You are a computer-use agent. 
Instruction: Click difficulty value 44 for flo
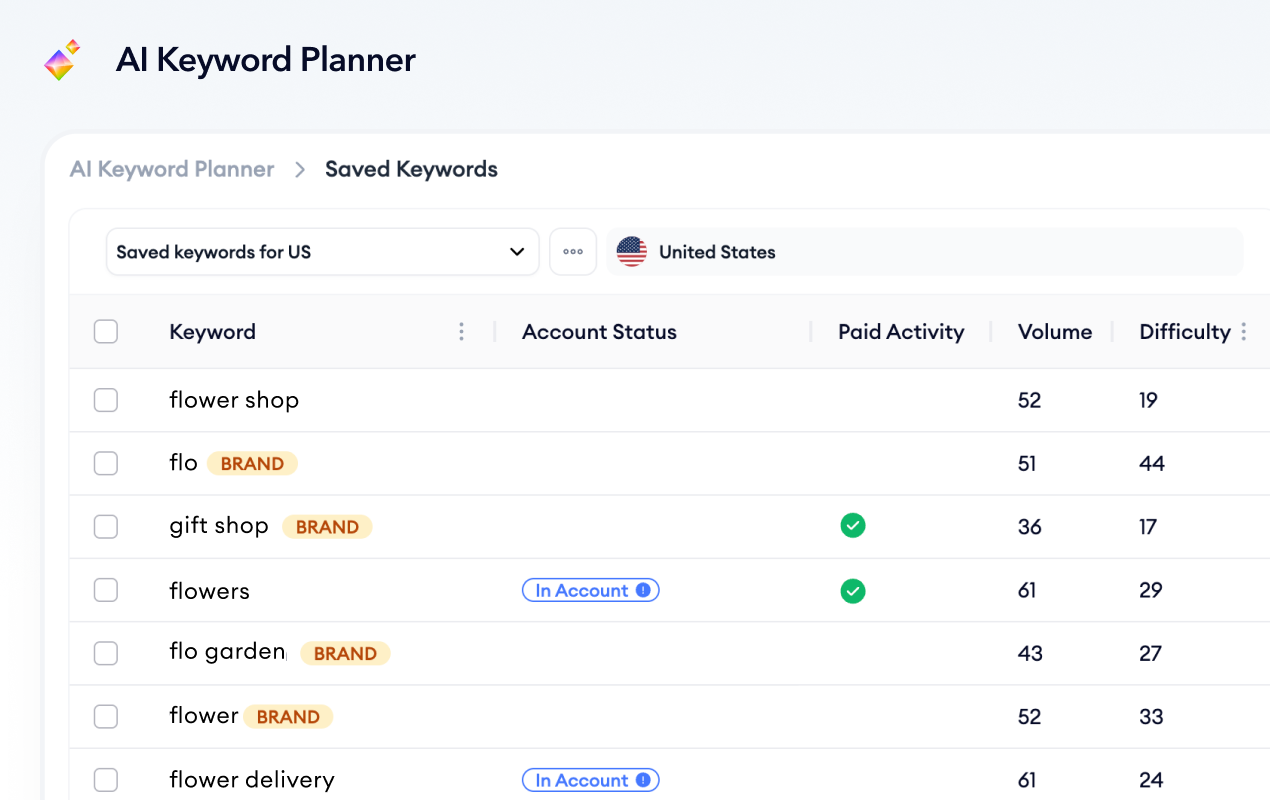click(1152, 463)
